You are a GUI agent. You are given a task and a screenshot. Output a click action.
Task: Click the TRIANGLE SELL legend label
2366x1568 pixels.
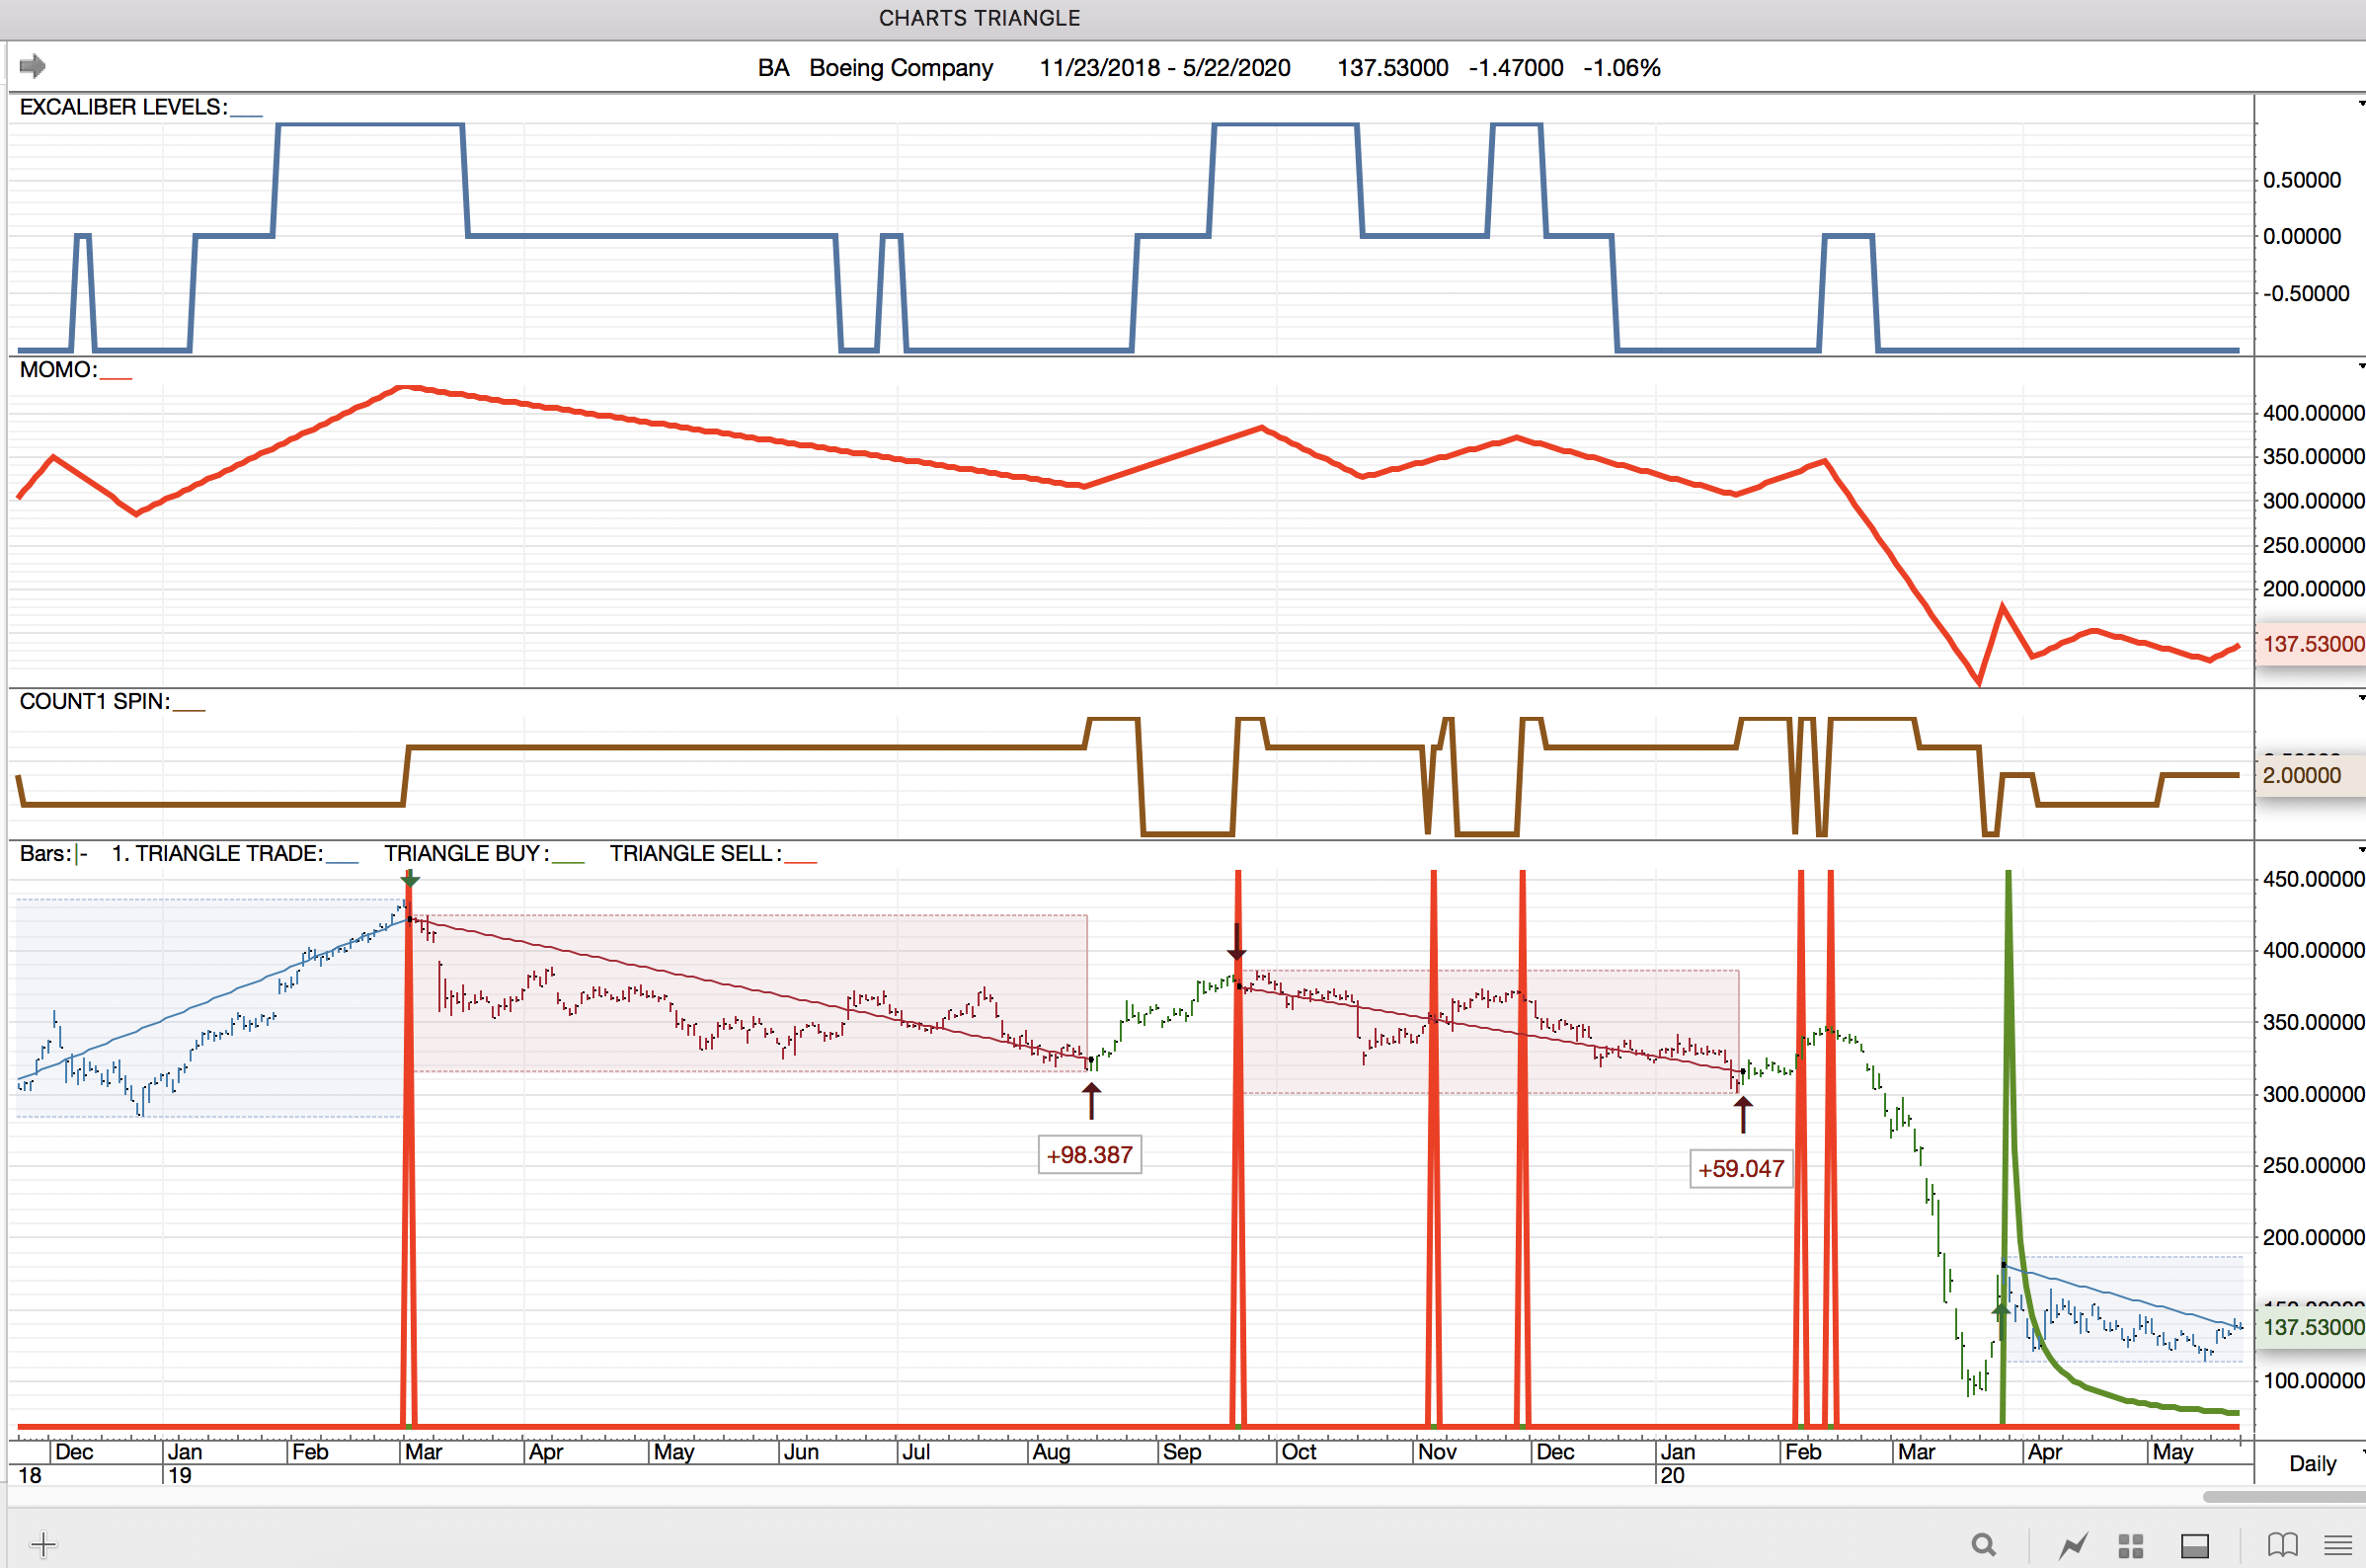tap(695, 853)
